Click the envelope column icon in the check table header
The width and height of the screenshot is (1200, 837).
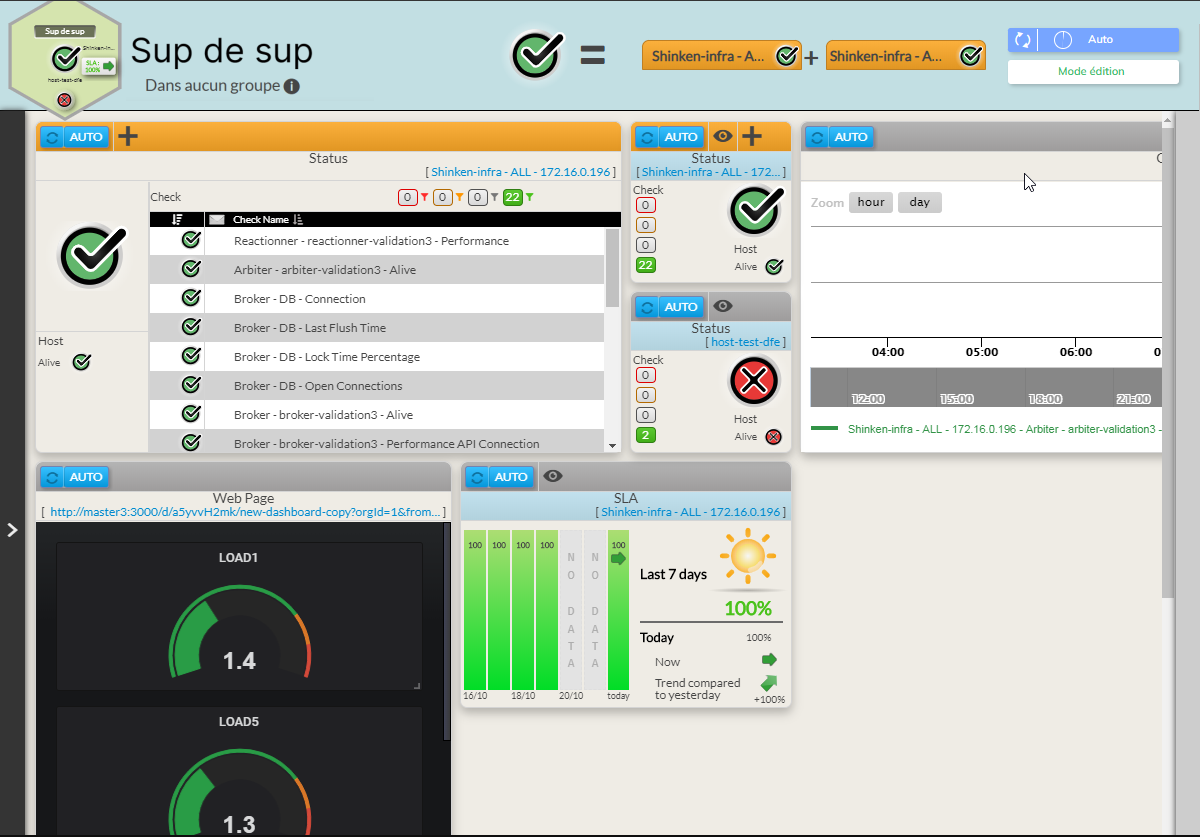216,219
